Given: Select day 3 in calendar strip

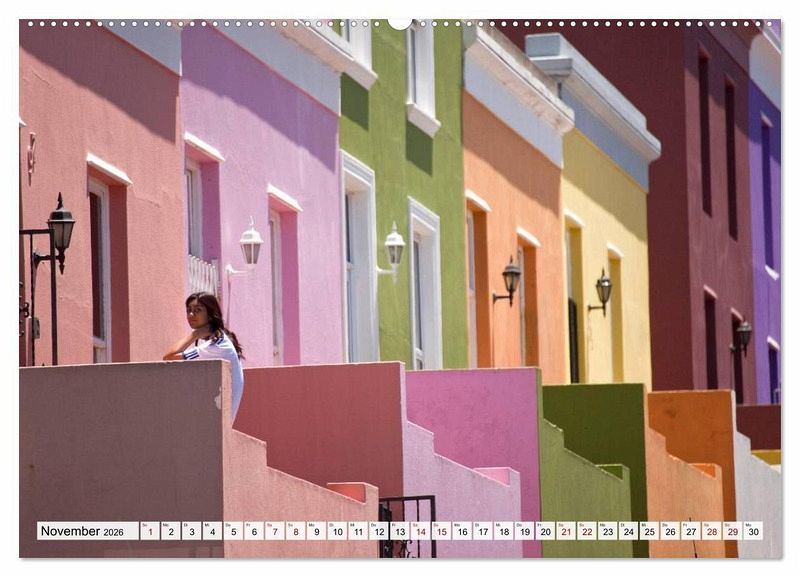Looking at the screenshot, I should [192, 531].
